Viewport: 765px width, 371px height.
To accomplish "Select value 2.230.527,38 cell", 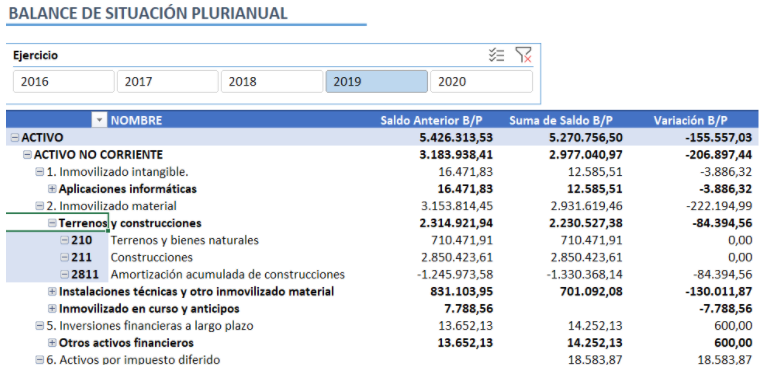I will [585, 223].
